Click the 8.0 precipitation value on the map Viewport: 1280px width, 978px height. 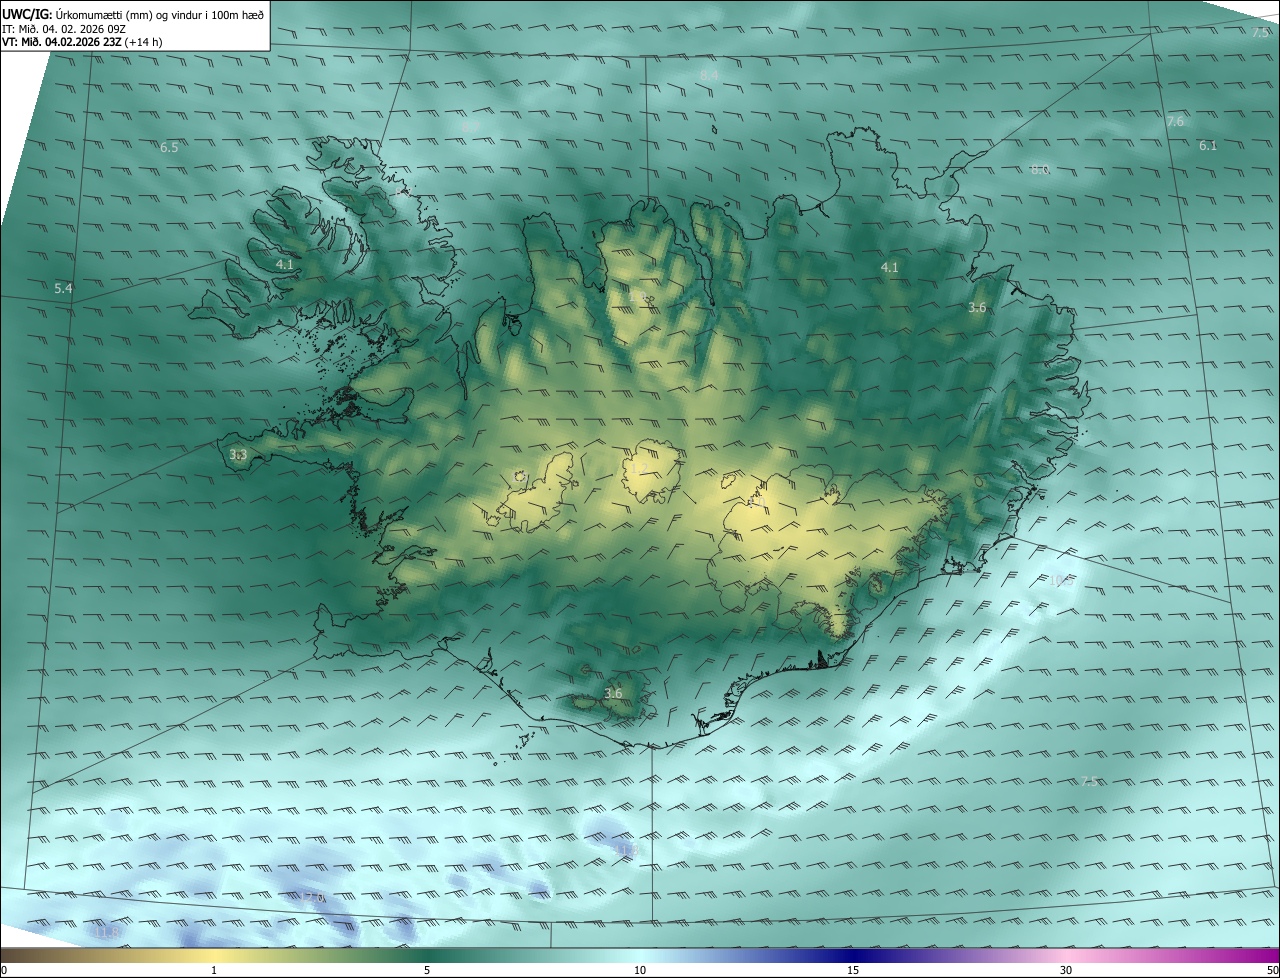(x=1040, y=170)
